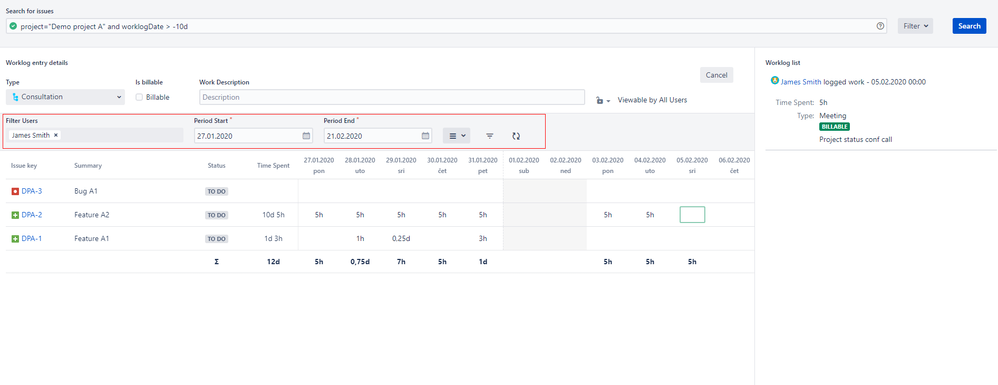Click the 0,25d cell for DPA-1
This screenshot has height=385, width=998.
point(401,239)
